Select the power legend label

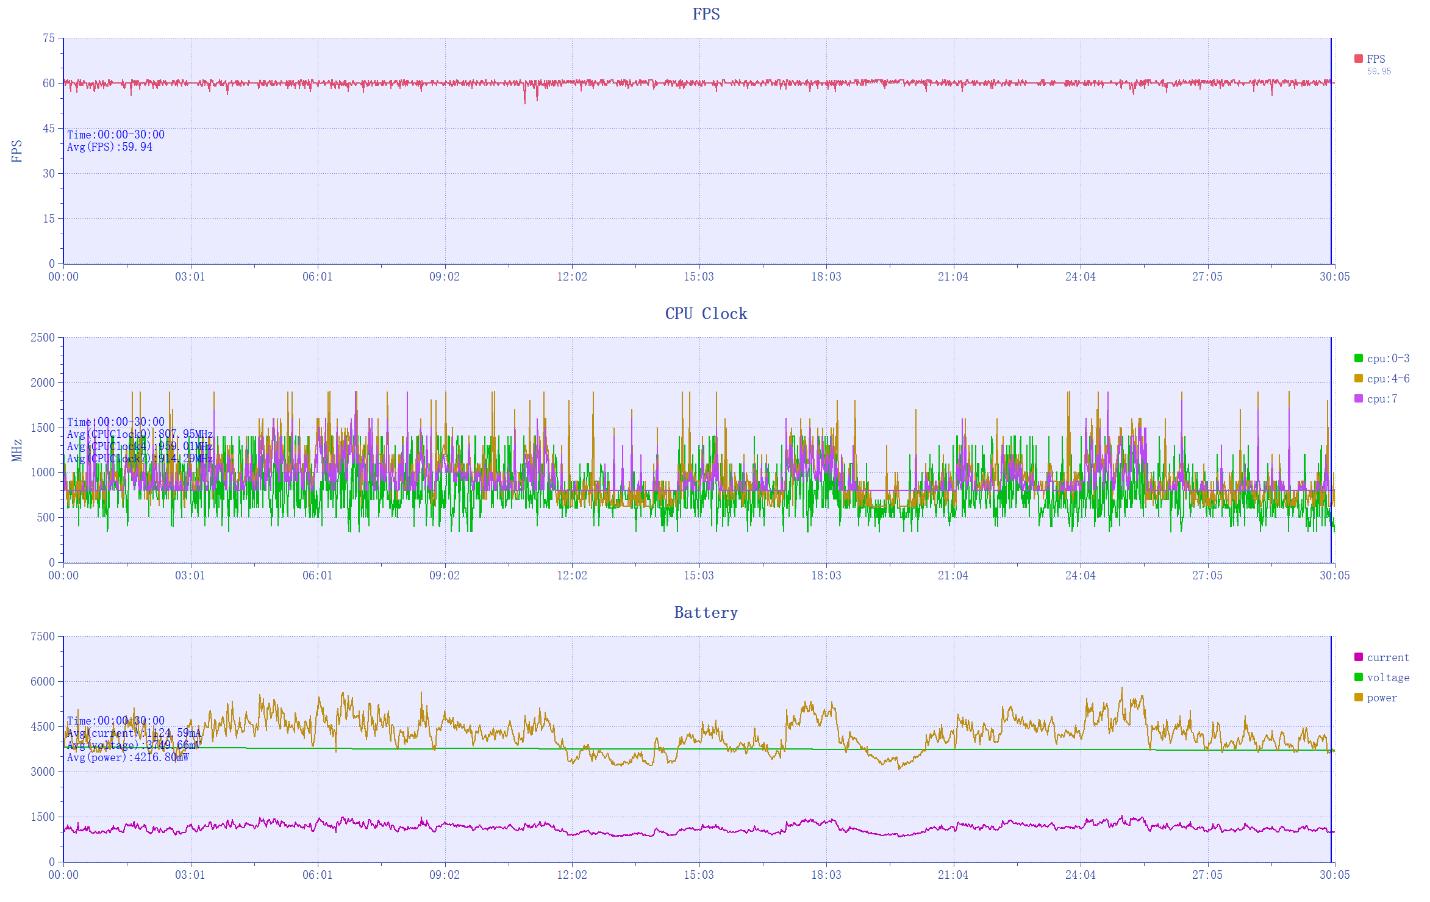(1382, 697)
